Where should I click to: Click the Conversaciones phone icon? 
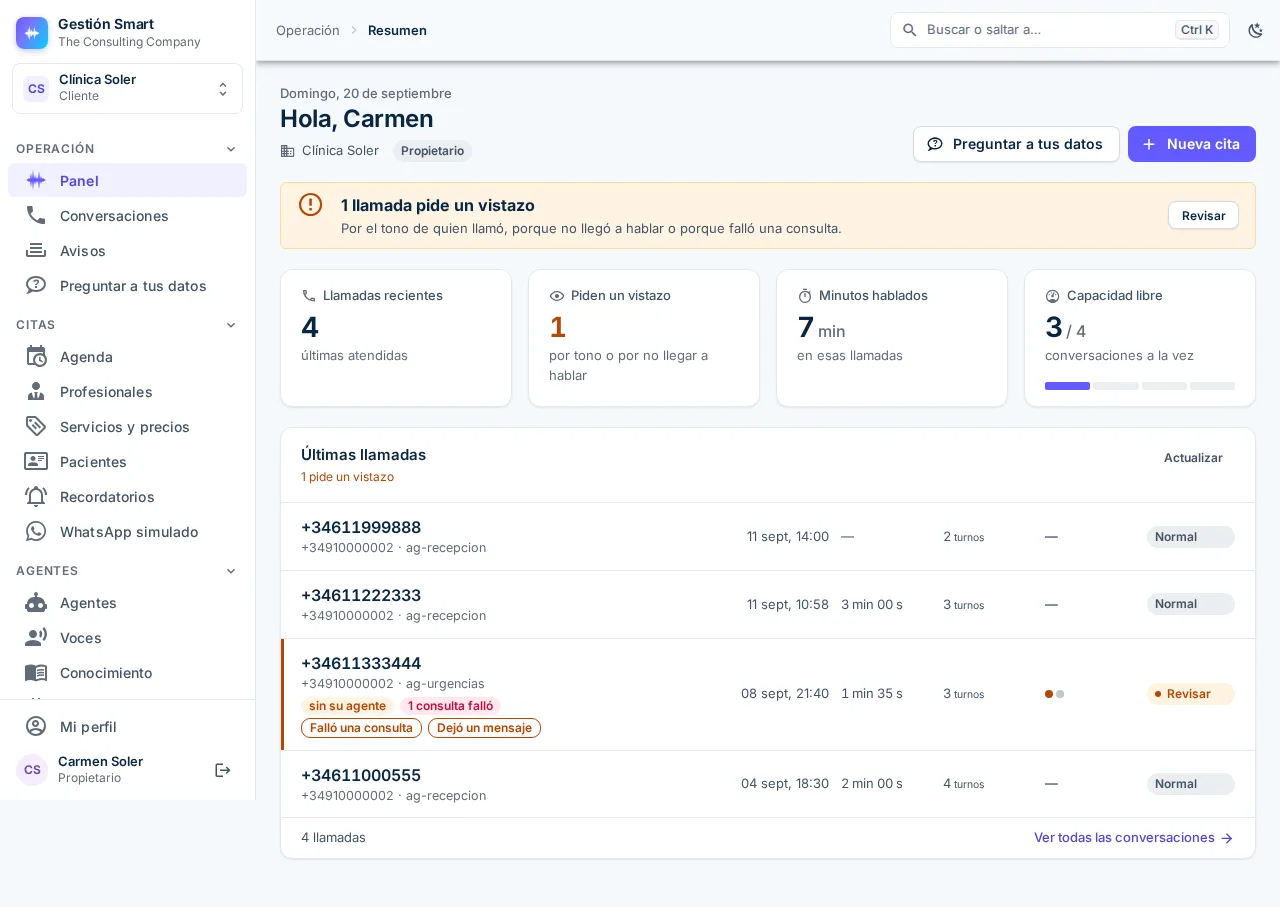click(36, 215)
